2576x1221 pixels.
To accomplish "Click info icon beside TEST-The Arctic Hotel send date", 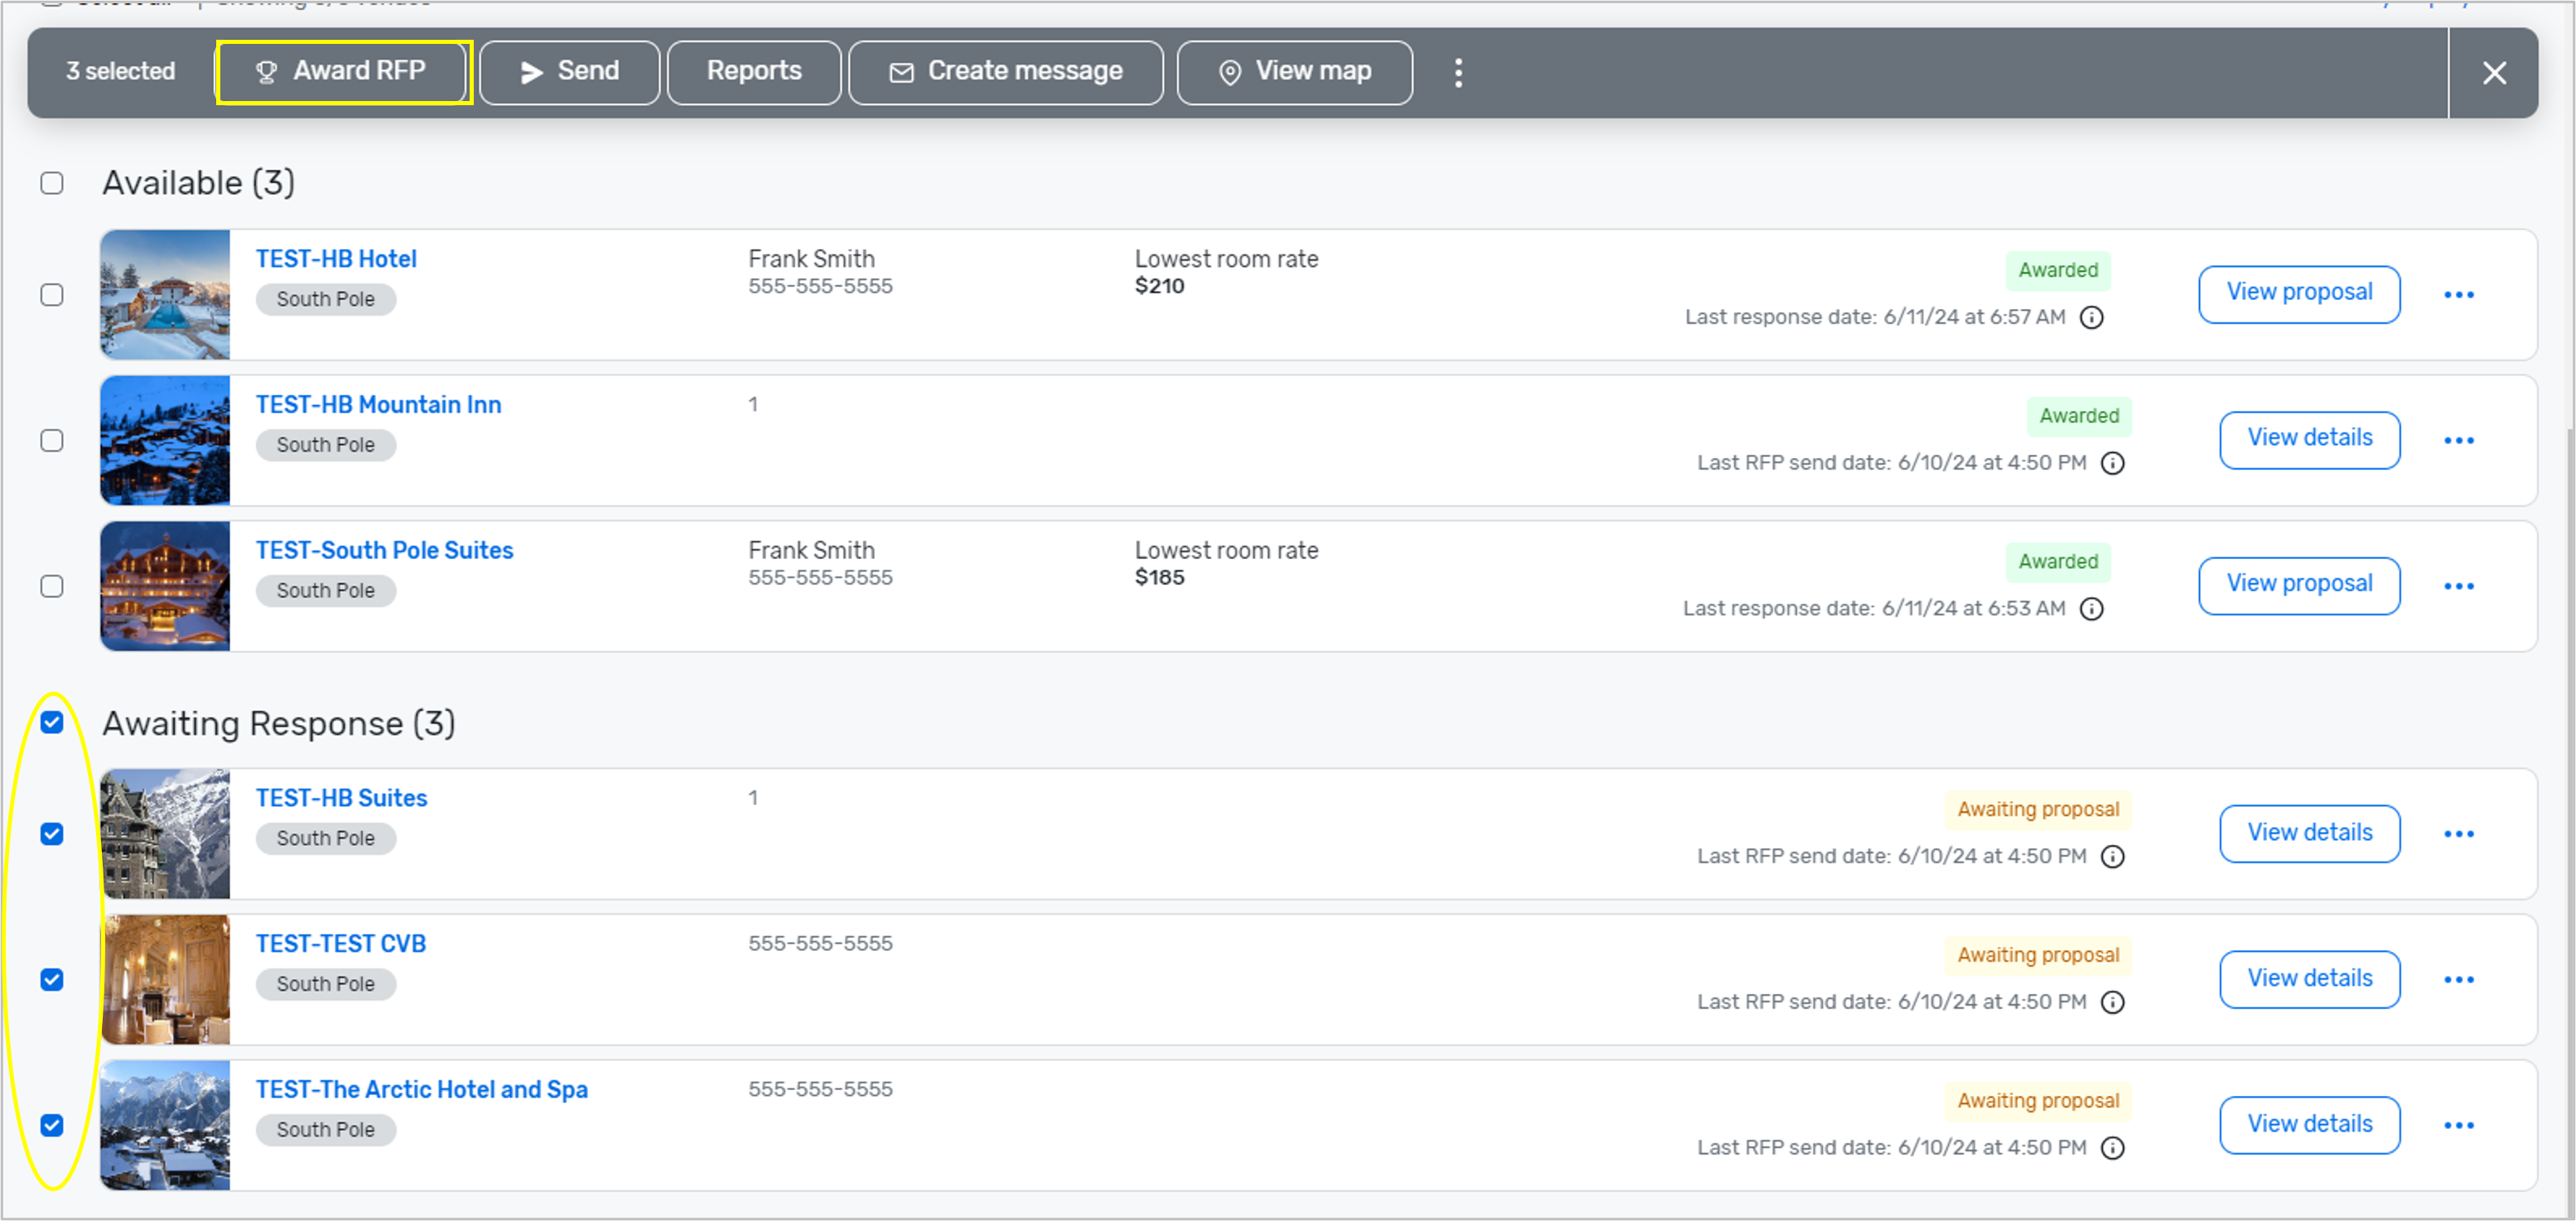I will [x=2112, y=1148].
